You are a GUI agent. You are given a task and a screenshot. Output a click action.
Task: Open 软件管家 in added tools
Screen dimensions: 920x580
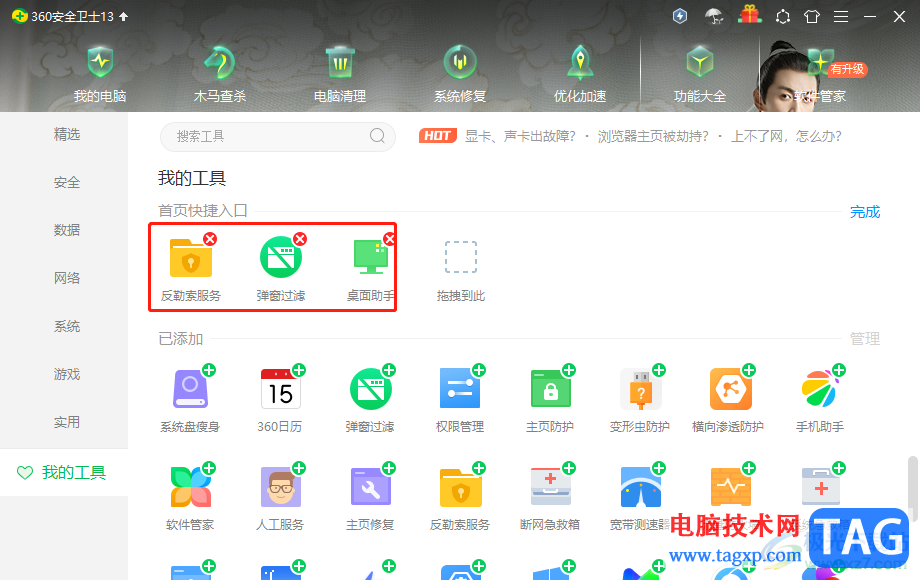[190, 487]
